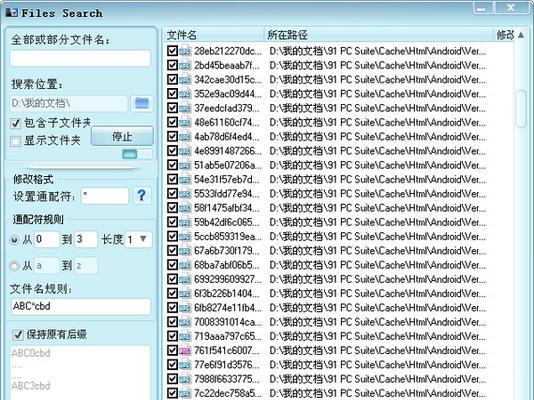This screenshot has width=534, height=400.
Task: Toggle the include subfolders checkbox
Action: tap(15, 123)
